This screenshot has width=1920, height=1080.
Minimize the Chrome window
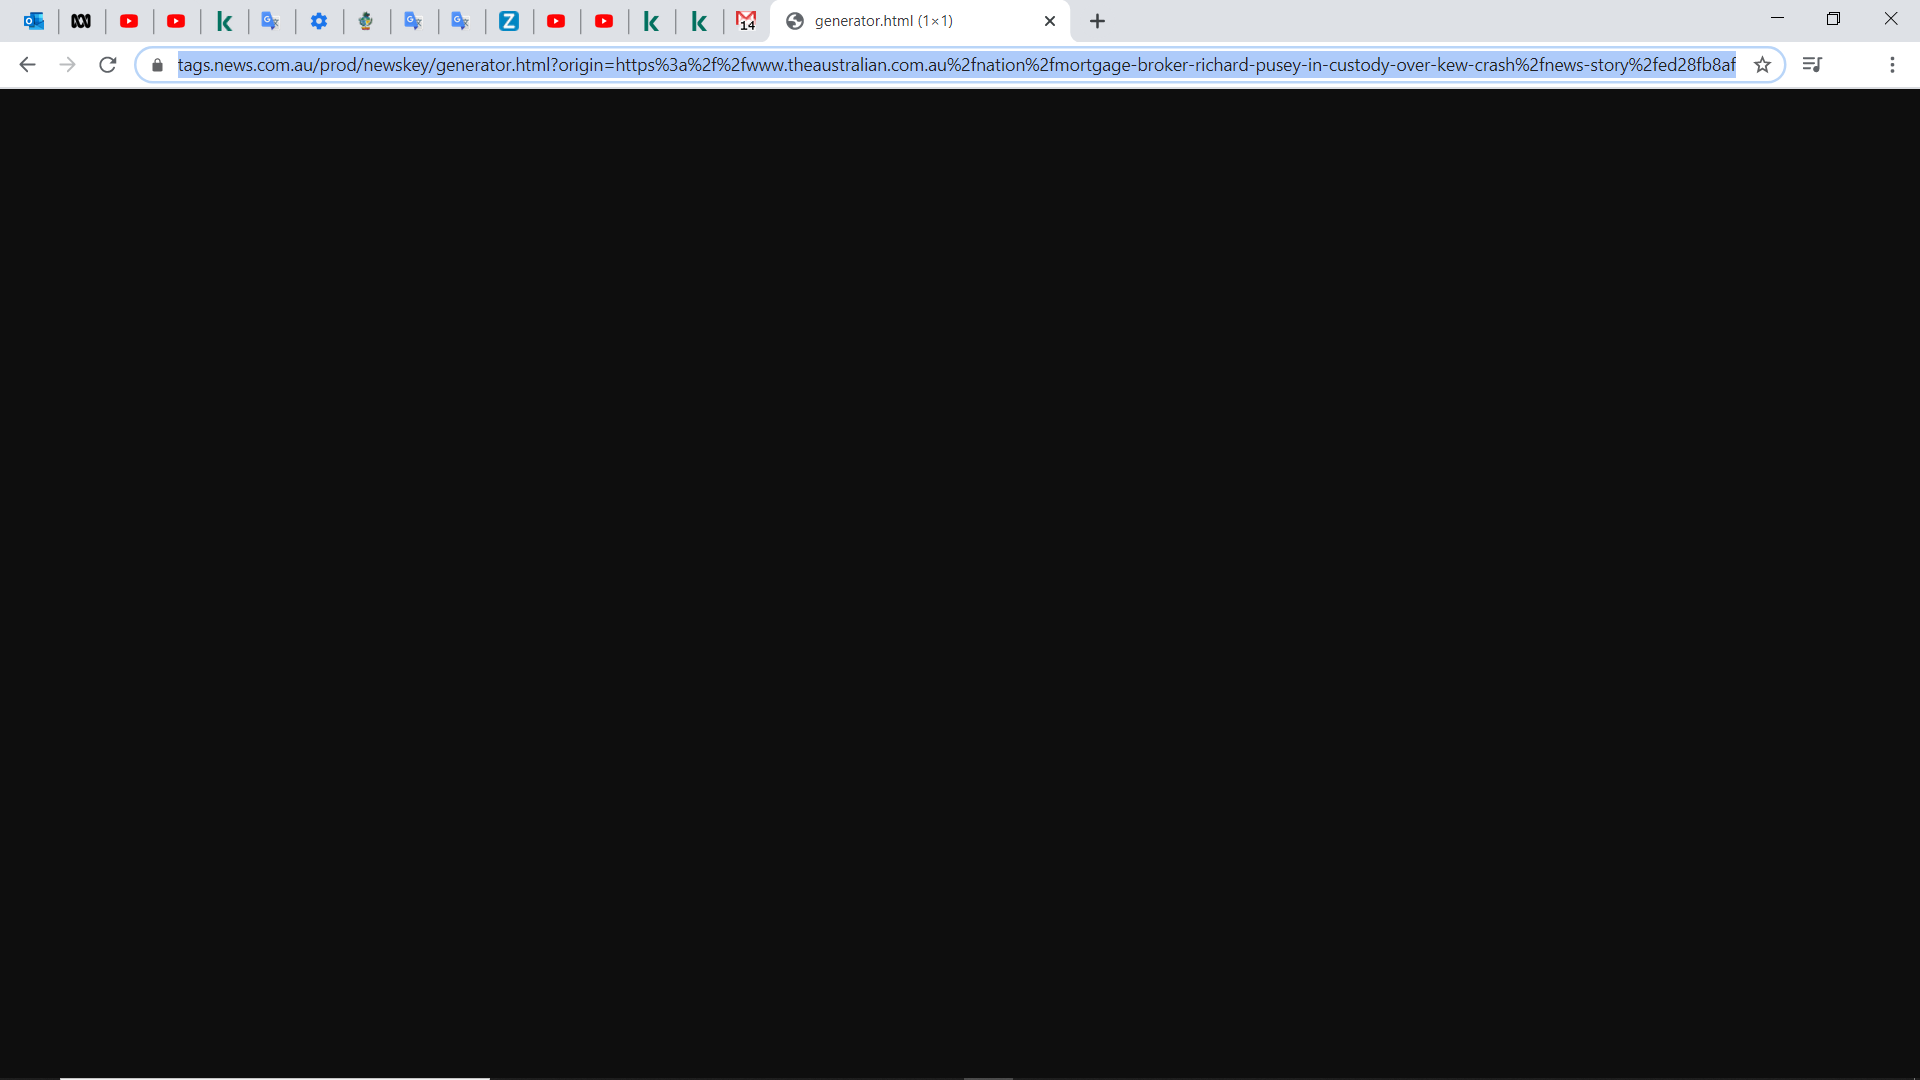coord(1777,19)
